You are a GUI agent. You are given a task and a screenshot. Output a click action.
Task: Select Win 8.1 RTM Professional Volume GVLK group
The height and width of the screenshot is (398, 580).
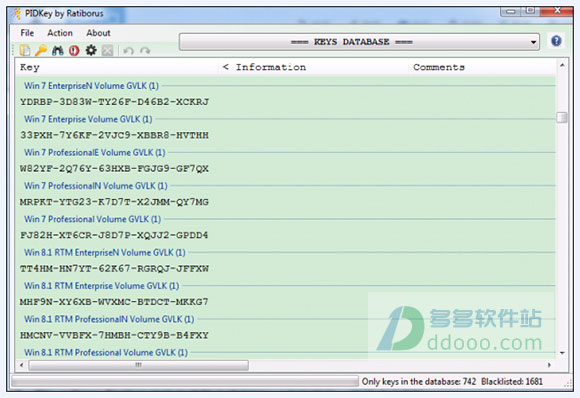pos(106,352)
